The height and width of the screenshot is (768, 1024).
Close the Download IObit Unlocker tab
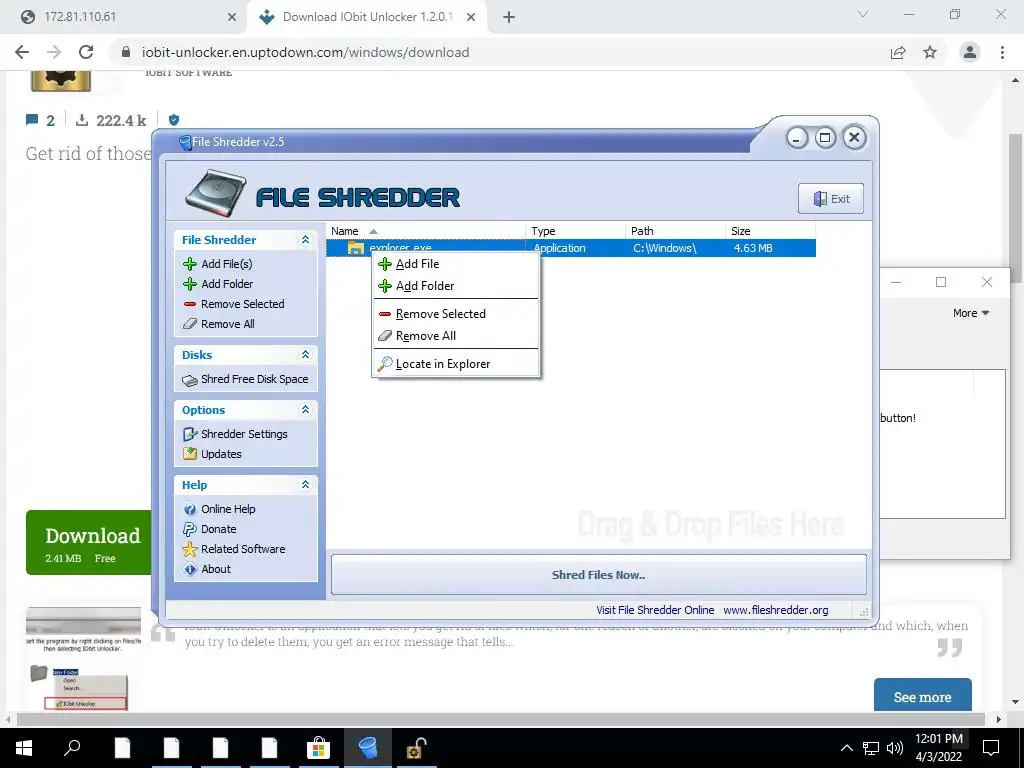[471, 18]
